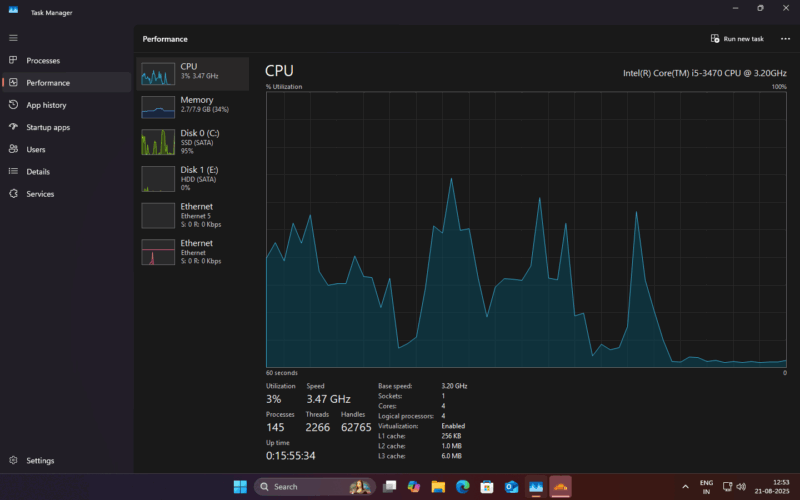Click the network icon in system tray
Screen dimensions: 800x500
click(728, 486)
